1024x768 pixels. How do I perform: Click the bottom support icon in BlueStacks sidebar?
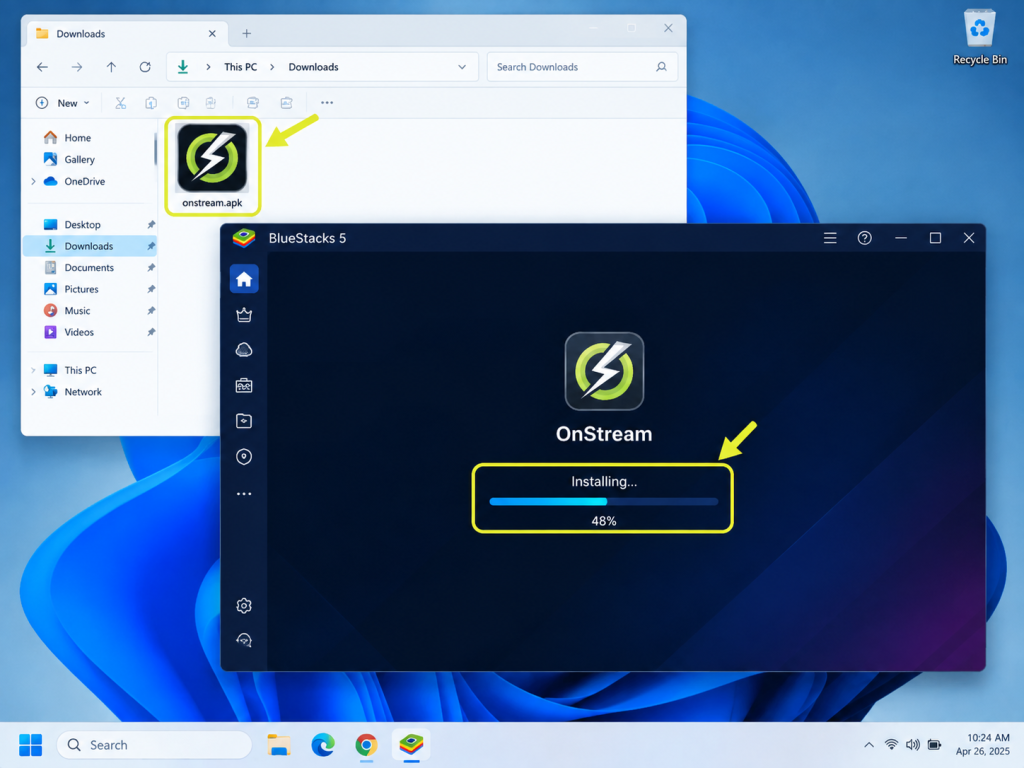pos(244,640)
